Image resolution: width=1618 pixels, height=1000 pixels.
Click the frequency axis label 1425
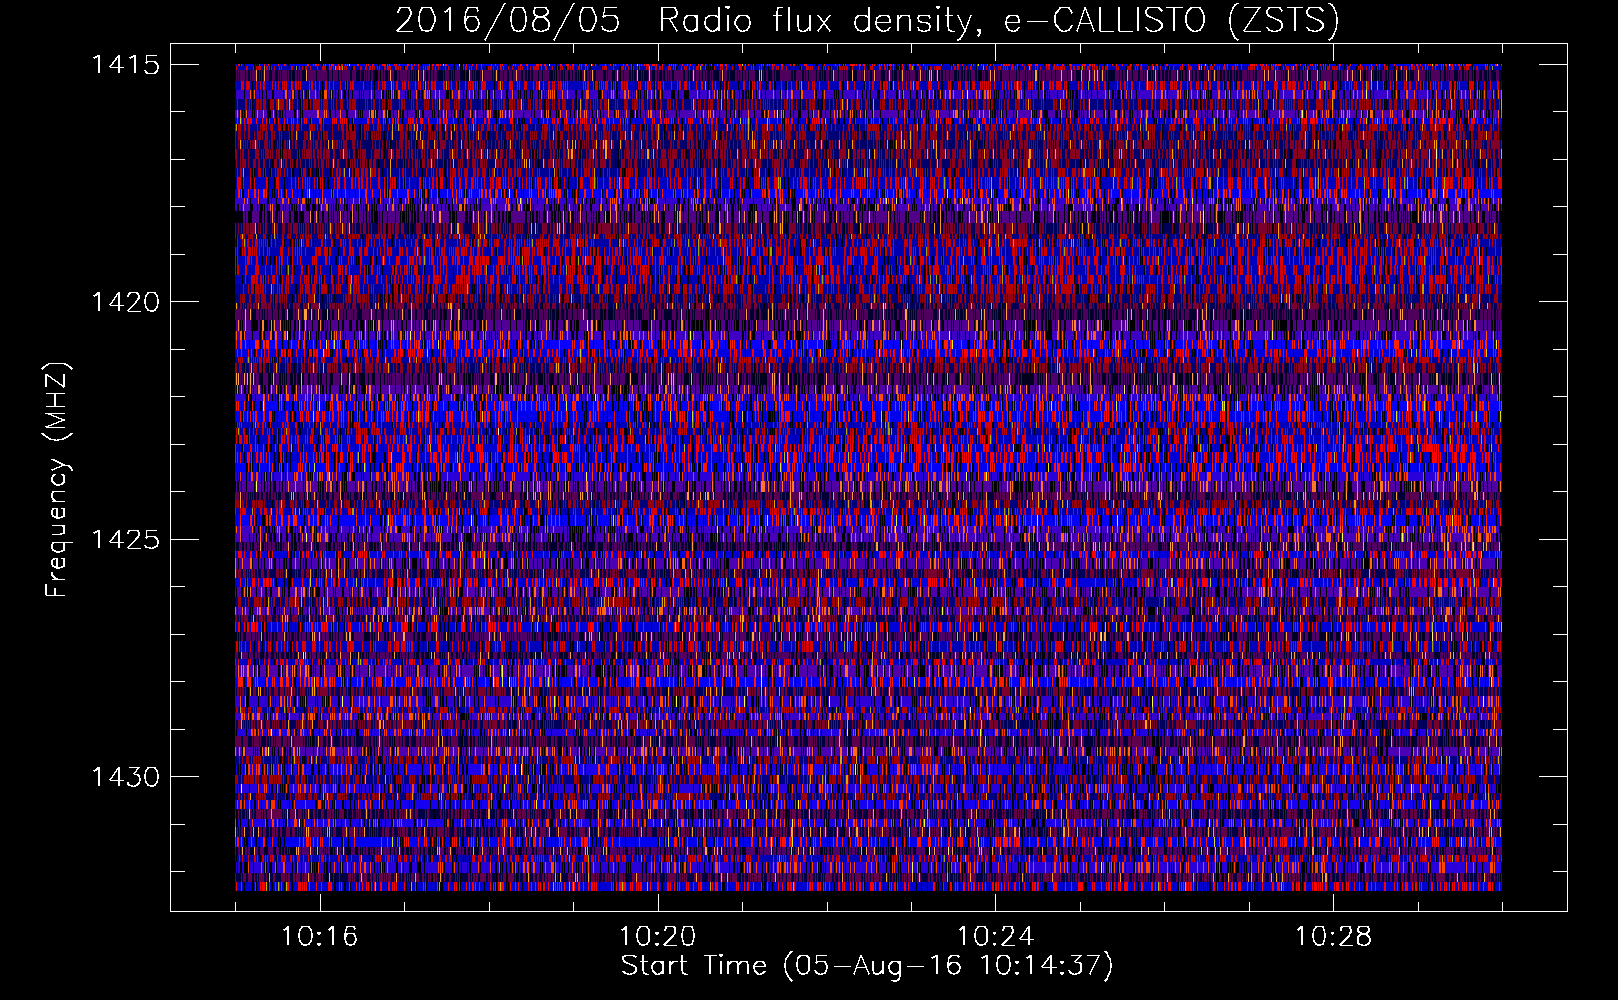125,540
